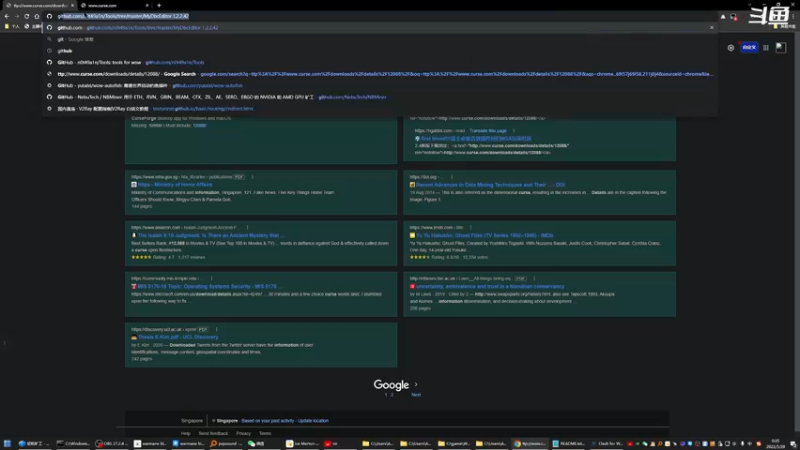Open the Google apps grid
Image resolution: width=800 pixels, height=450 pixels.
tap(766, 47)
